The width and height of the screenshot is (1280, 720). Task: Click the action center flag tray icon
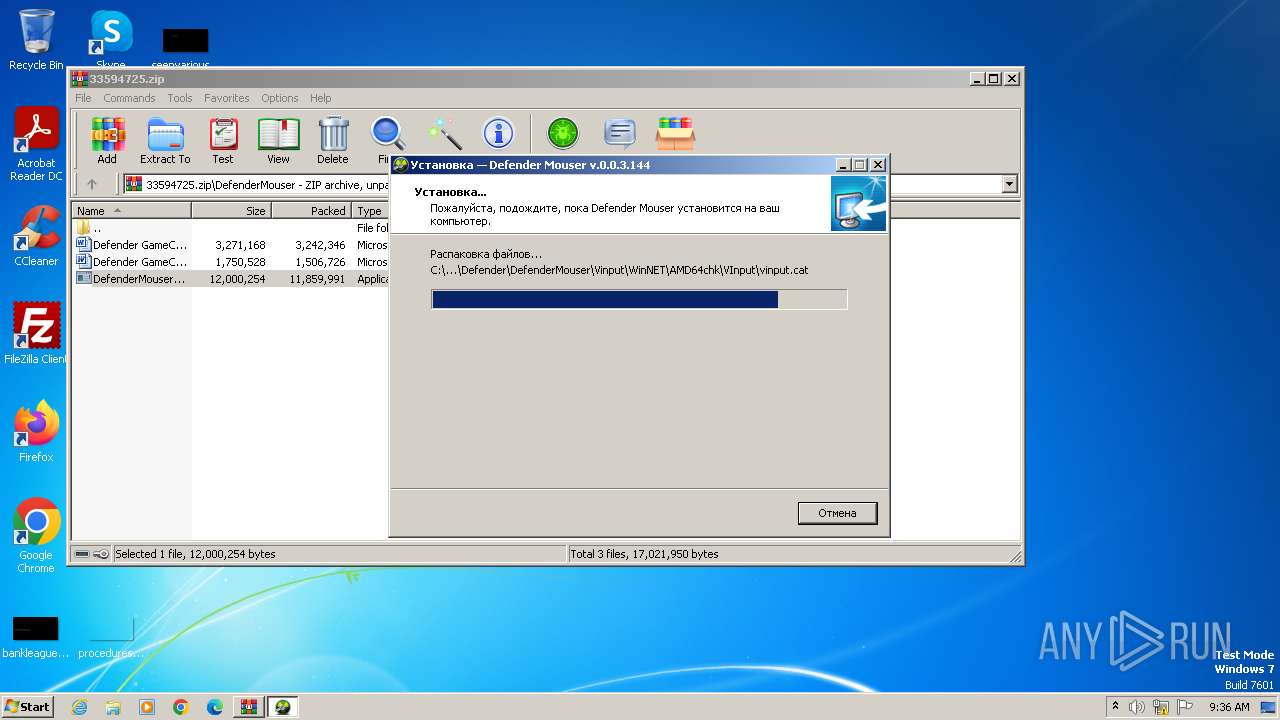(x=1185, y=707)
